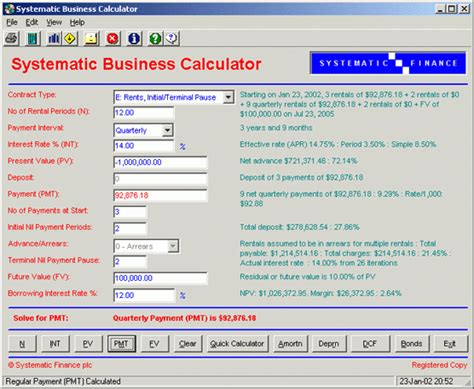Click the red X toolbar icon
This screenshot has width=474, height=389.
point(112,39)
